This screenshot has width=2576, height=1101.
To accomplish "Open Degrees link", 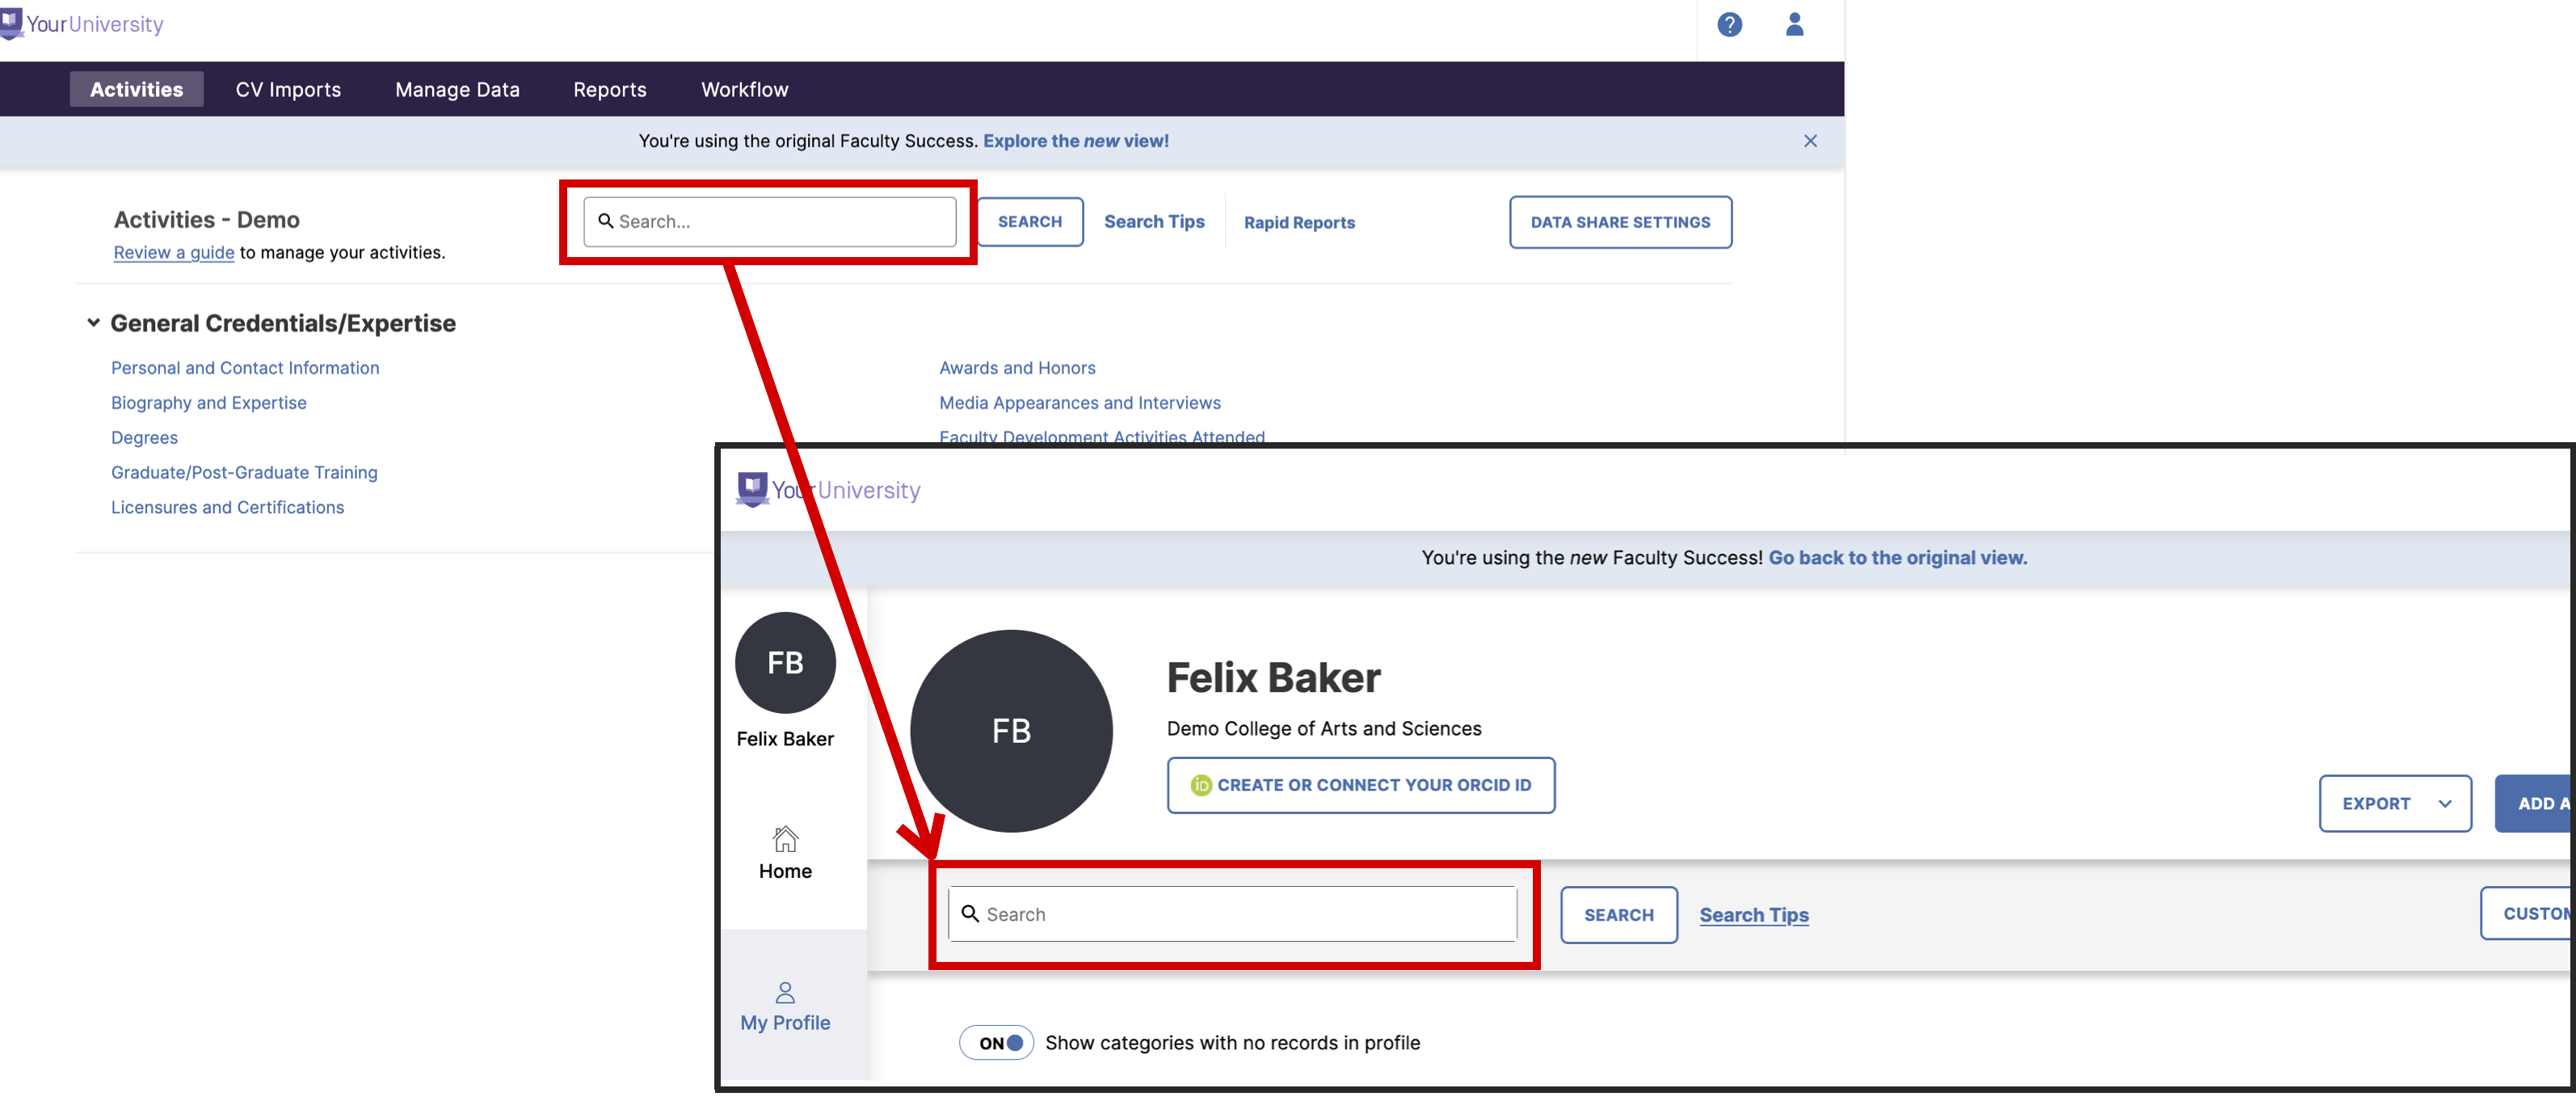I will (144, 438).
